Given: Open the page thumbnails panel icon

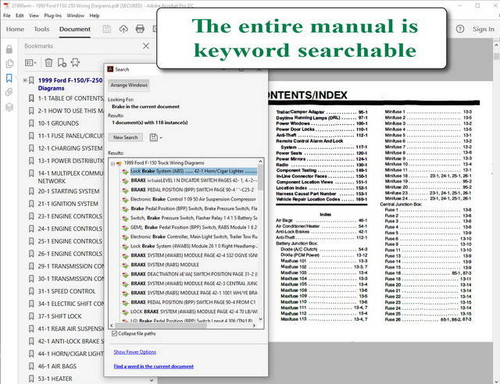Looking at the screenshot, I should point(9,64).
